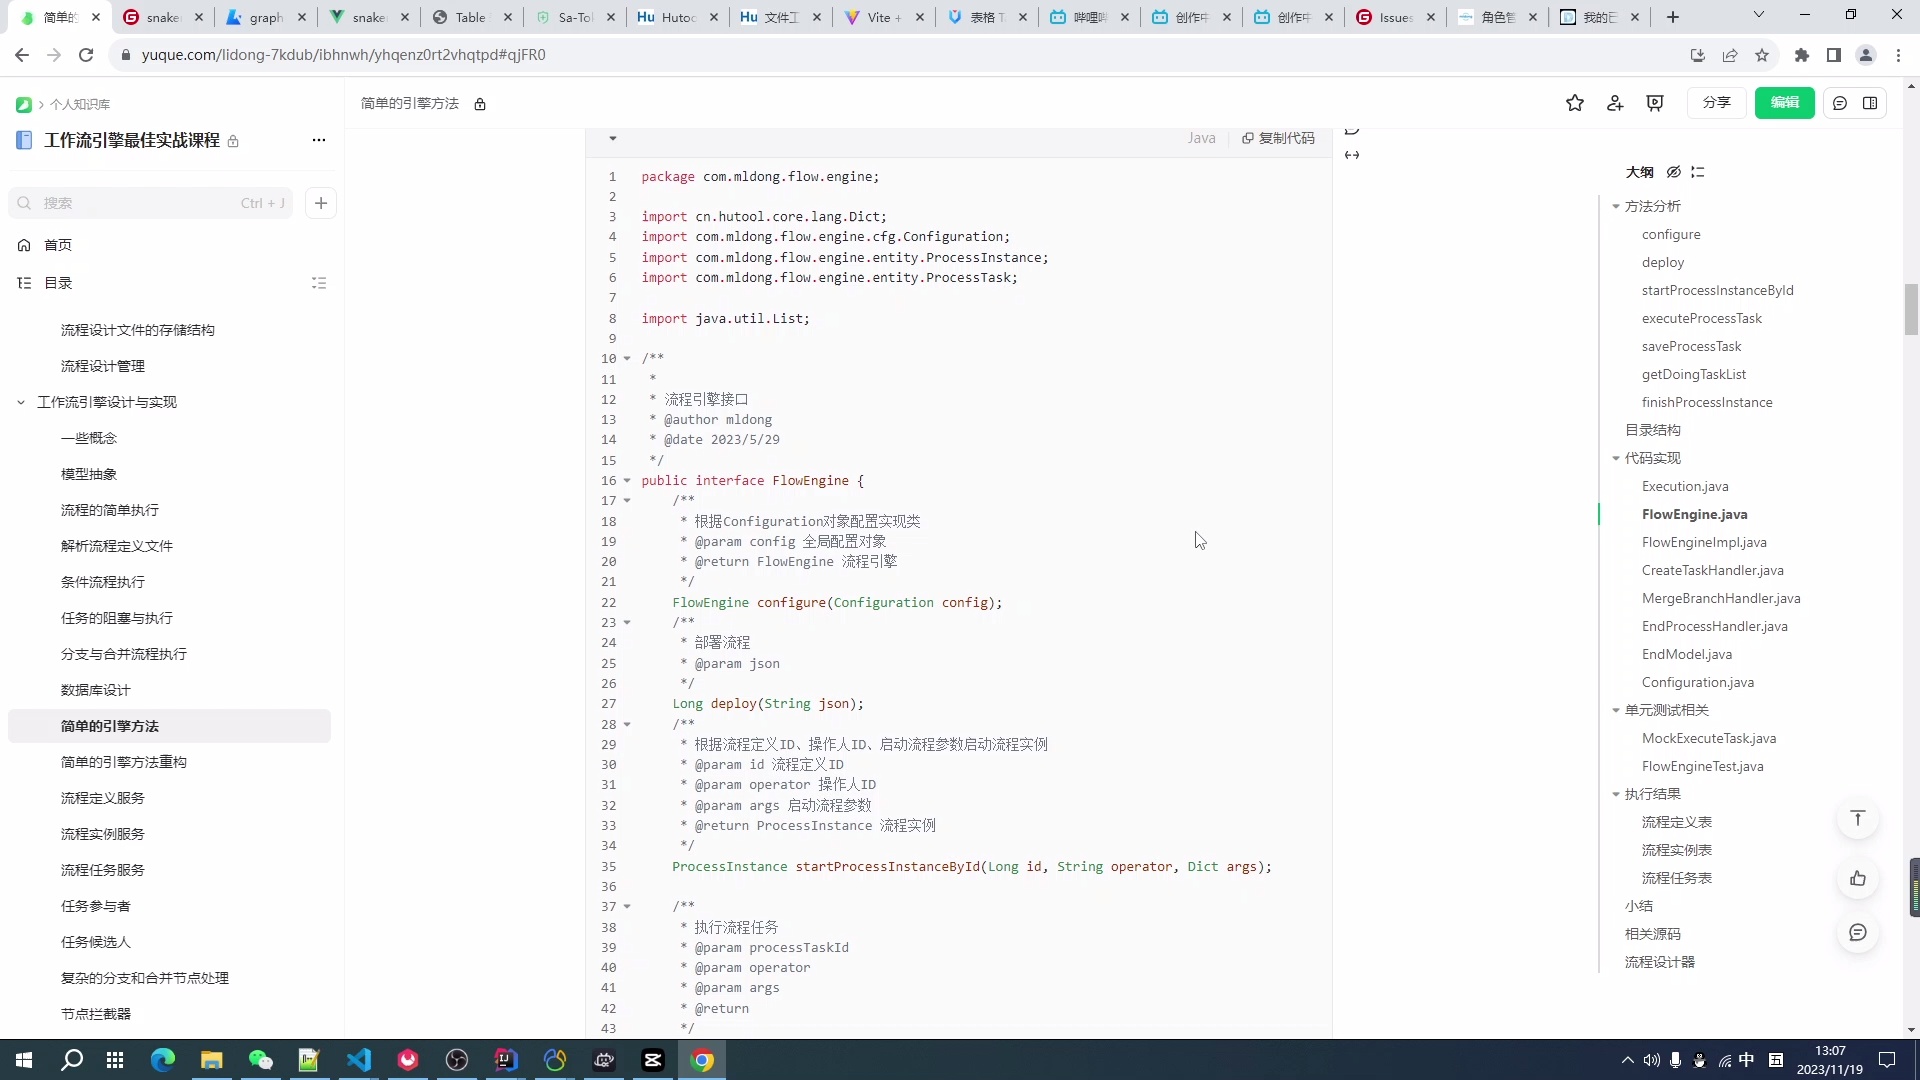The height and width of the screenshot is (1080, 1920).
Task: Click 复制代码 to copy code
Action: click(x=1278, y=138)
